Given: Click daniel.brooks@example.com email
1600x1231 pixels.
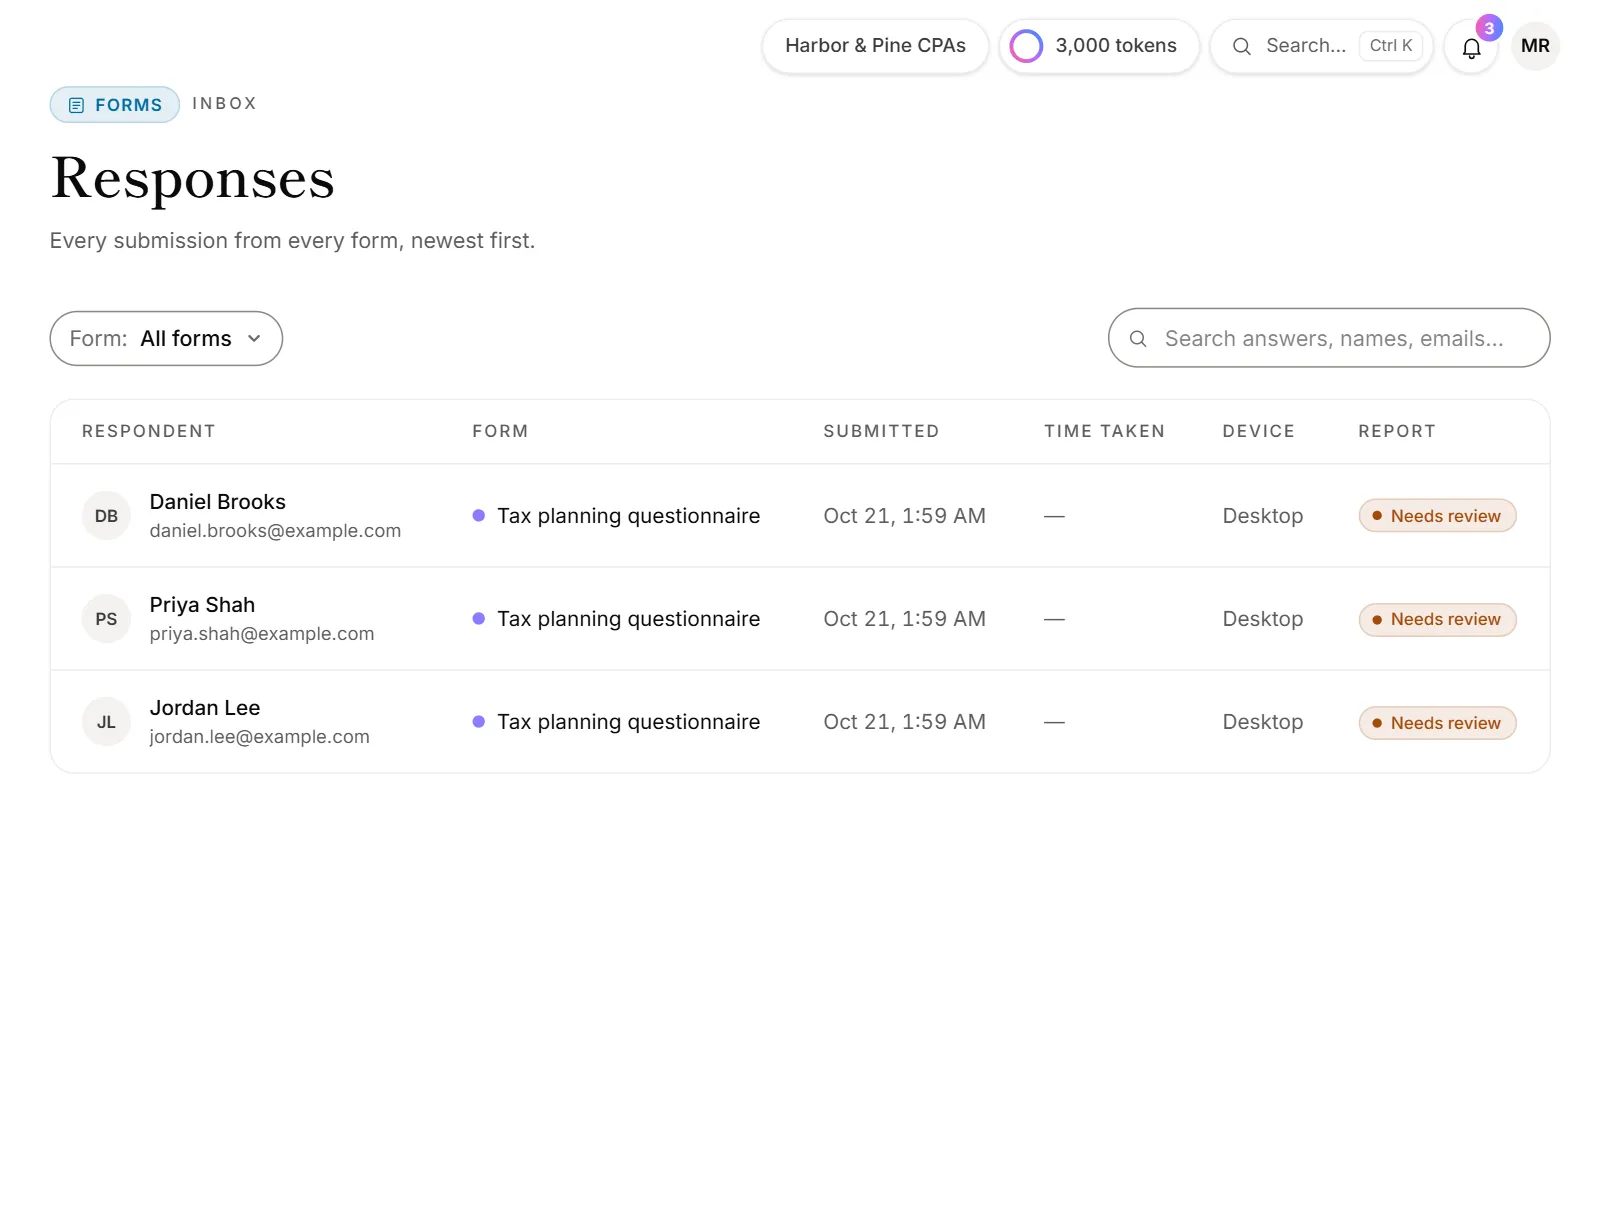Looking at the screenshot, I should (275, 531).
